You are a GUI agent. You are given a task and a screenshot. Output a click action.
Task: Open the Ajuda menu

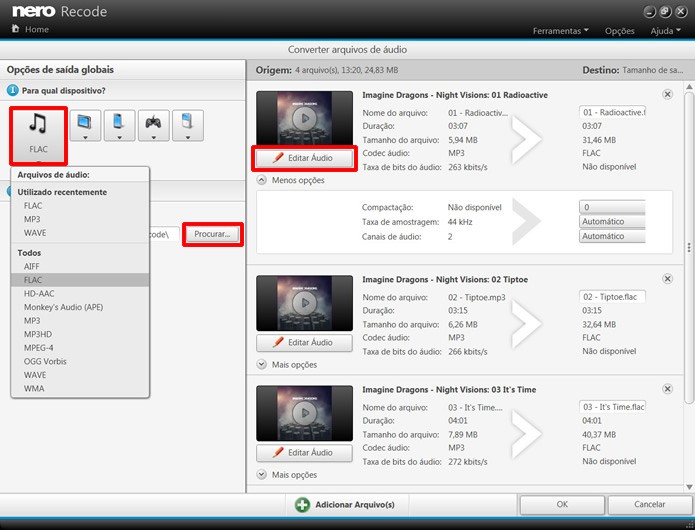coord(665,31)
